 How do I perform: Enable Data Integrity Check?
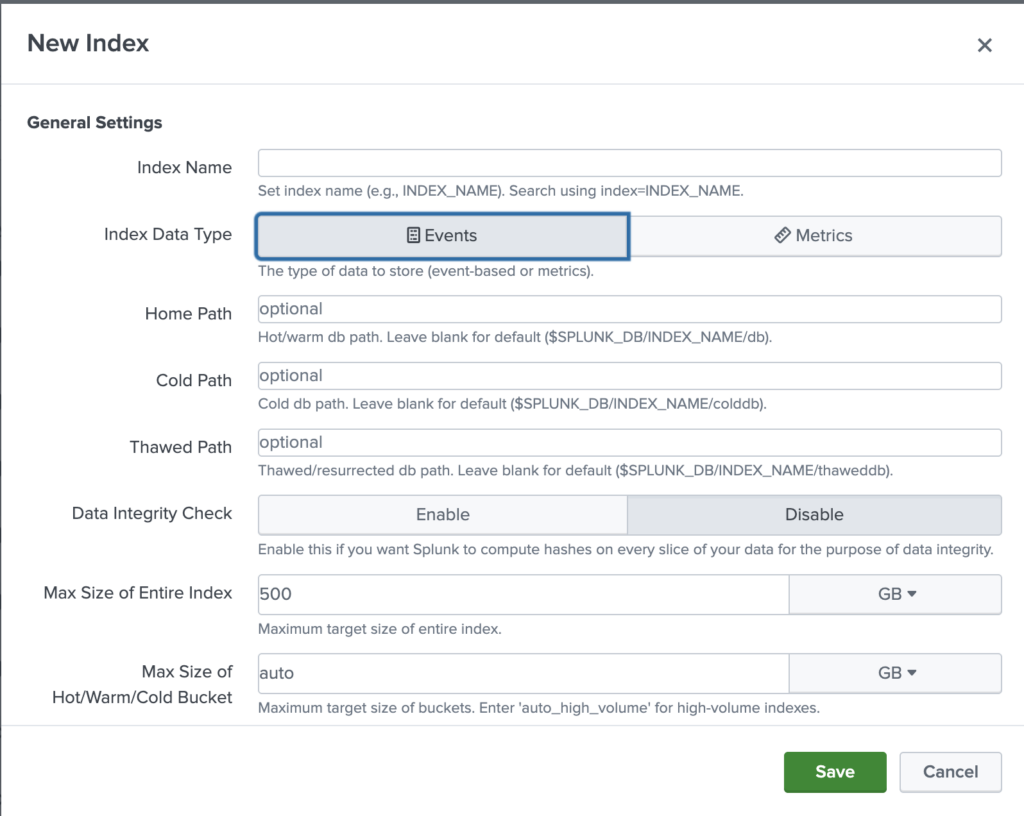(x=443, y=514)
